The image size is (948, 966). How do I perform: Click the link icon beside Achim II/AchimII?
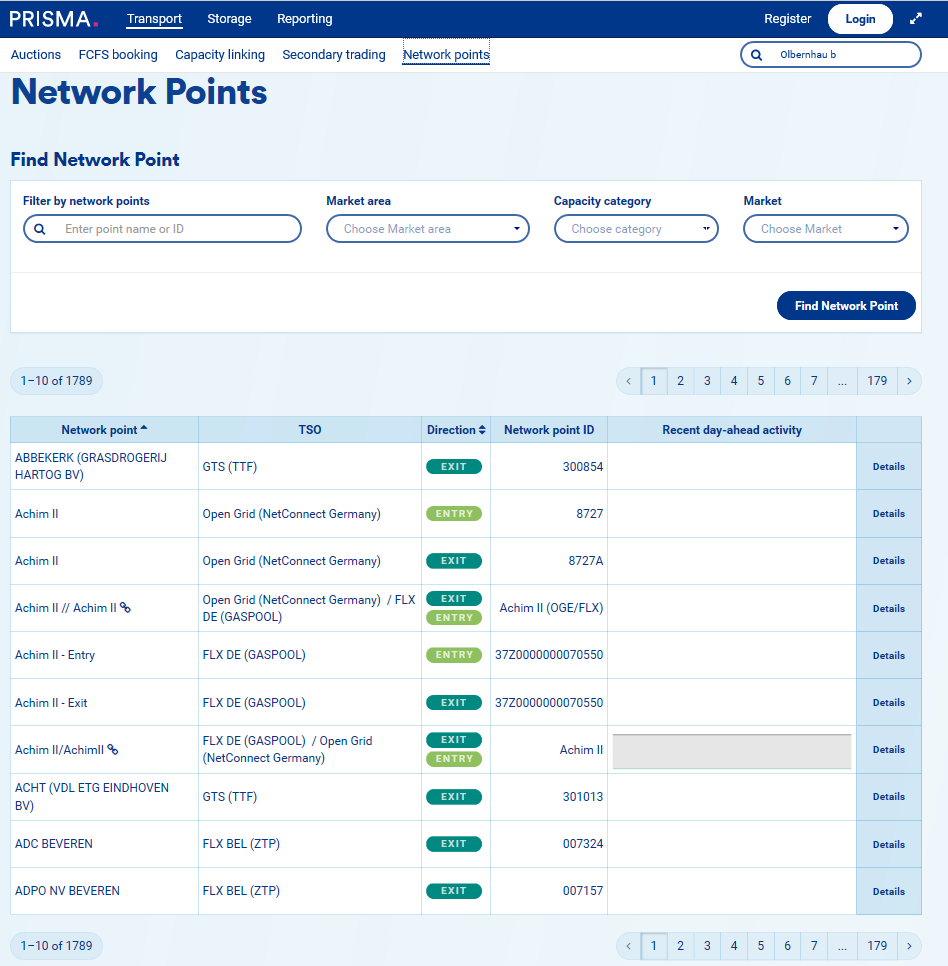click(x=113, y=750)
